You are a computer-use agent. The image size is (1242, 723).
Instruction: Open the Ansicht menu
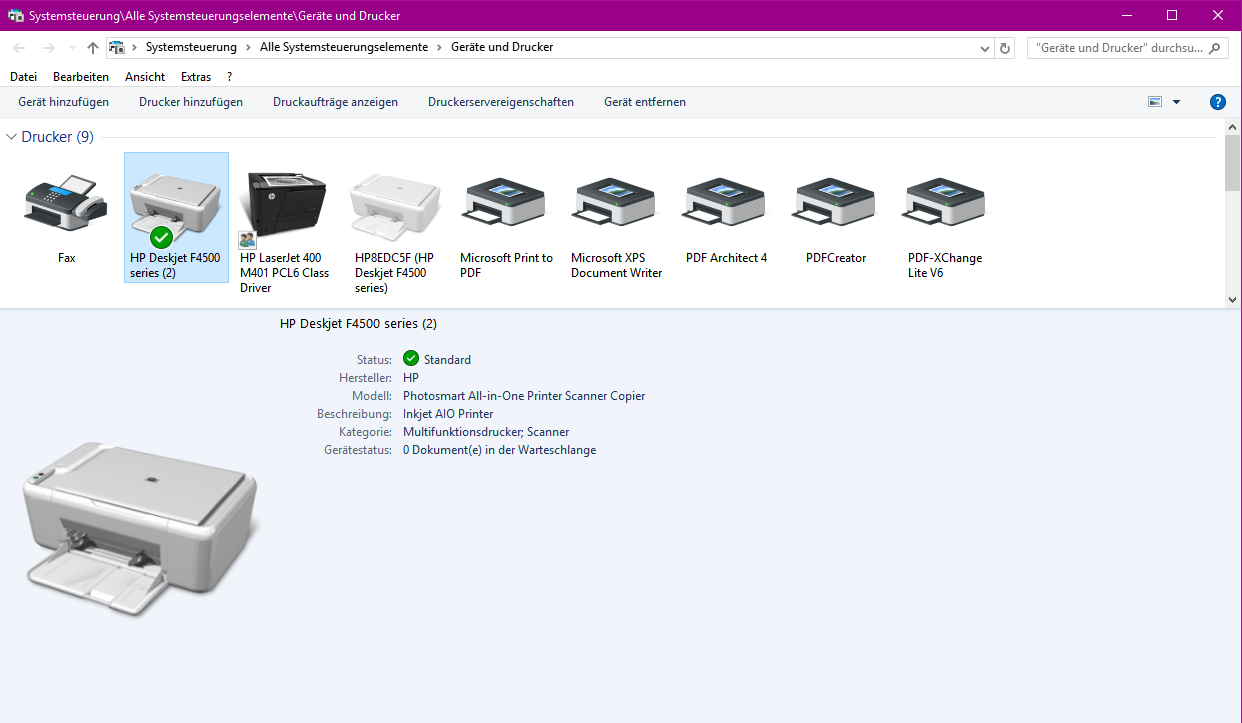(x=145, y=77)
